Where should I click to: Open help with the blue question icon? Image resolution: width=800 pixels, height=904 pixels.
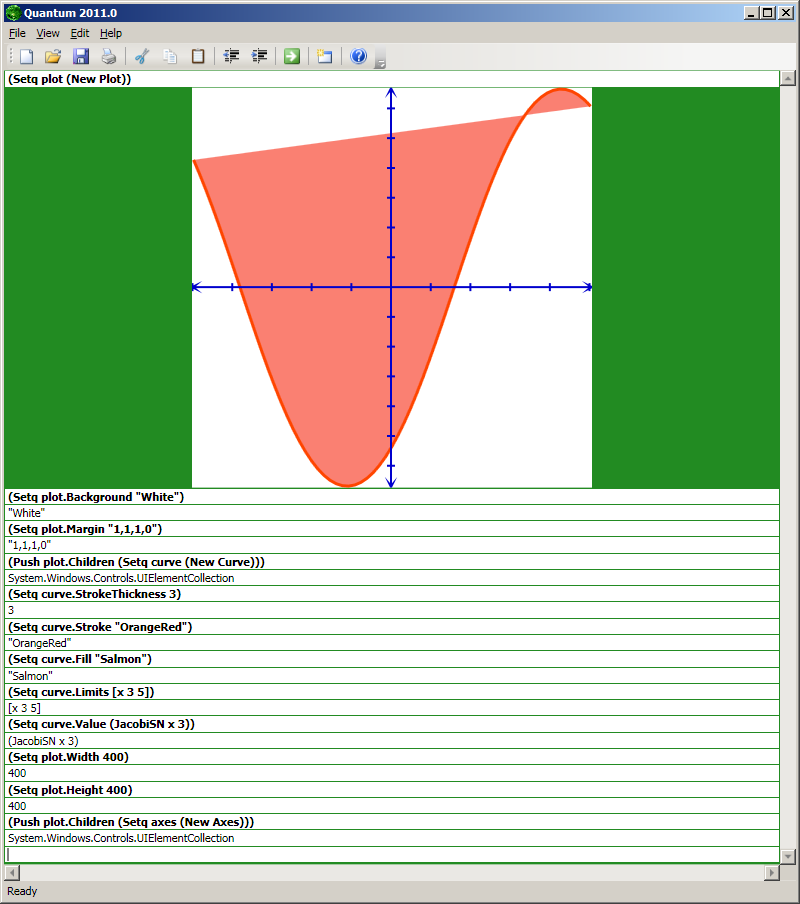pos(359,56)
